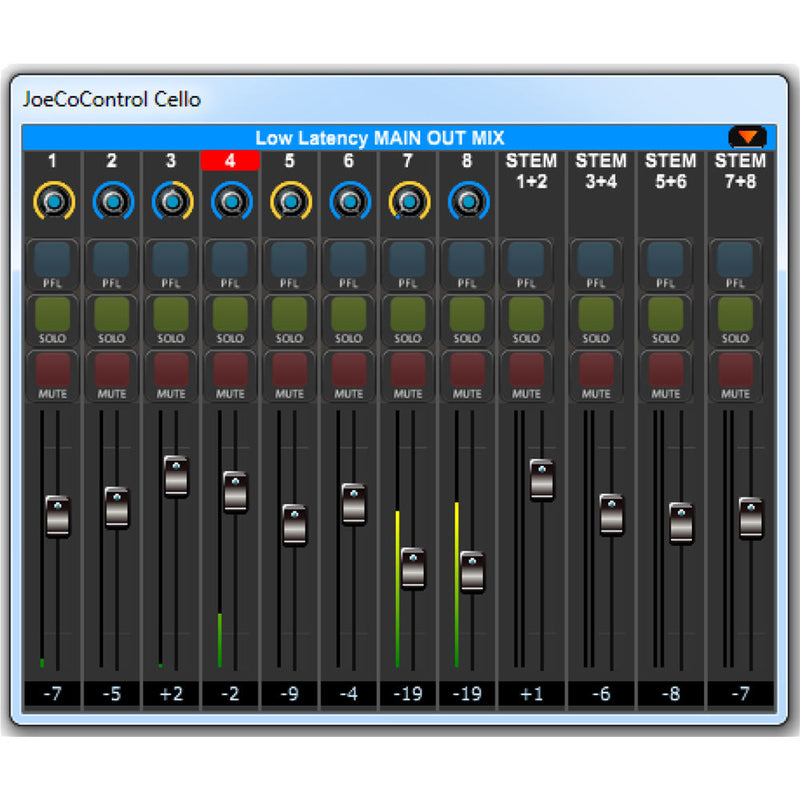Click the channel 7 fader handle

click(x=413, y=567)
